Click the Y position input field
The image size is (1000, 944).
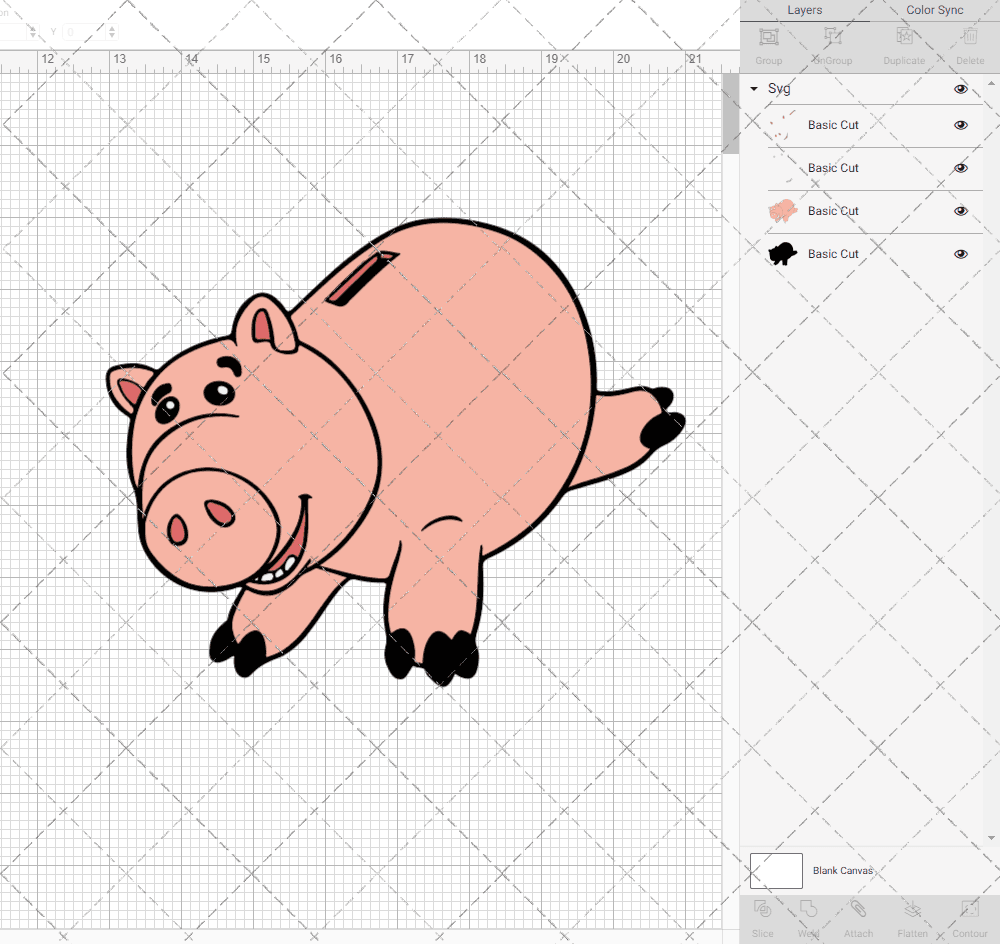coord(84,32)
